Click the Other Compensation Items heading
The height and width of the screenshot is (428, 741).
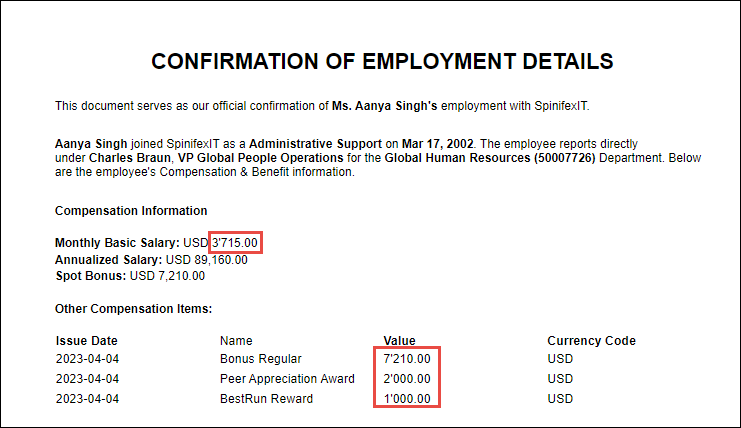click(x=133, y=309)
